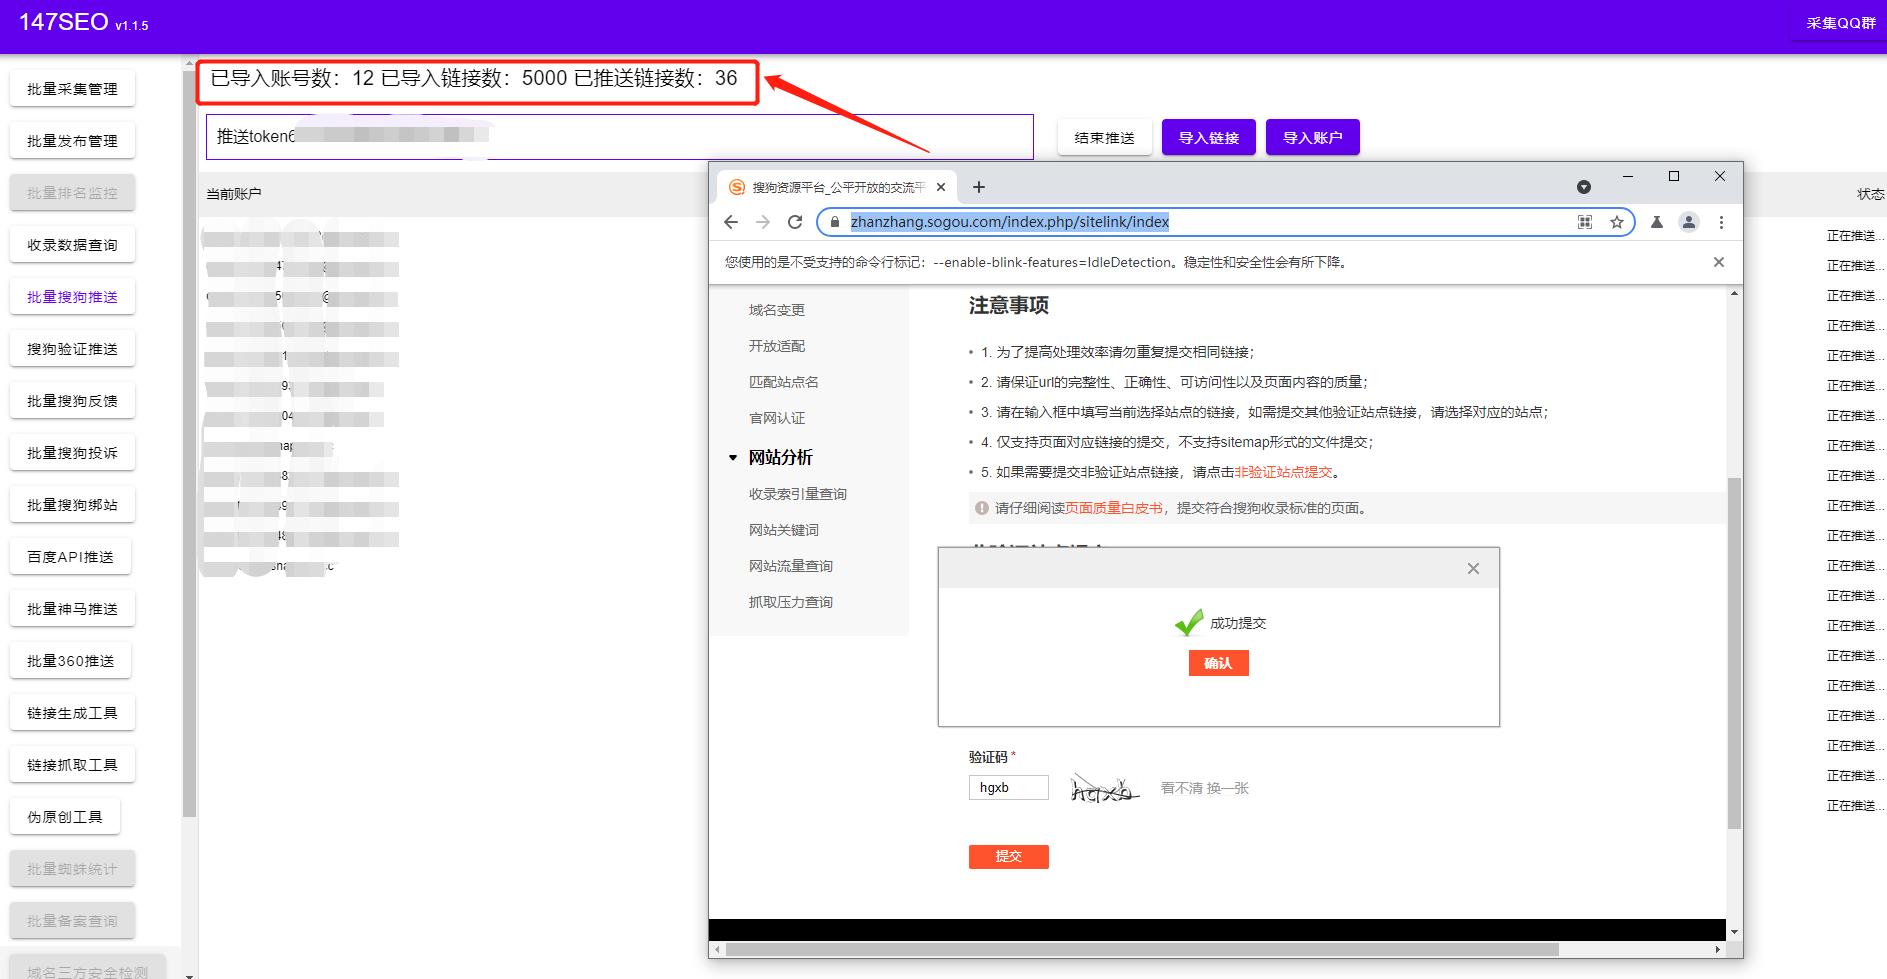Open the Chrome profile avatar icon

(x=1690, y=222)
